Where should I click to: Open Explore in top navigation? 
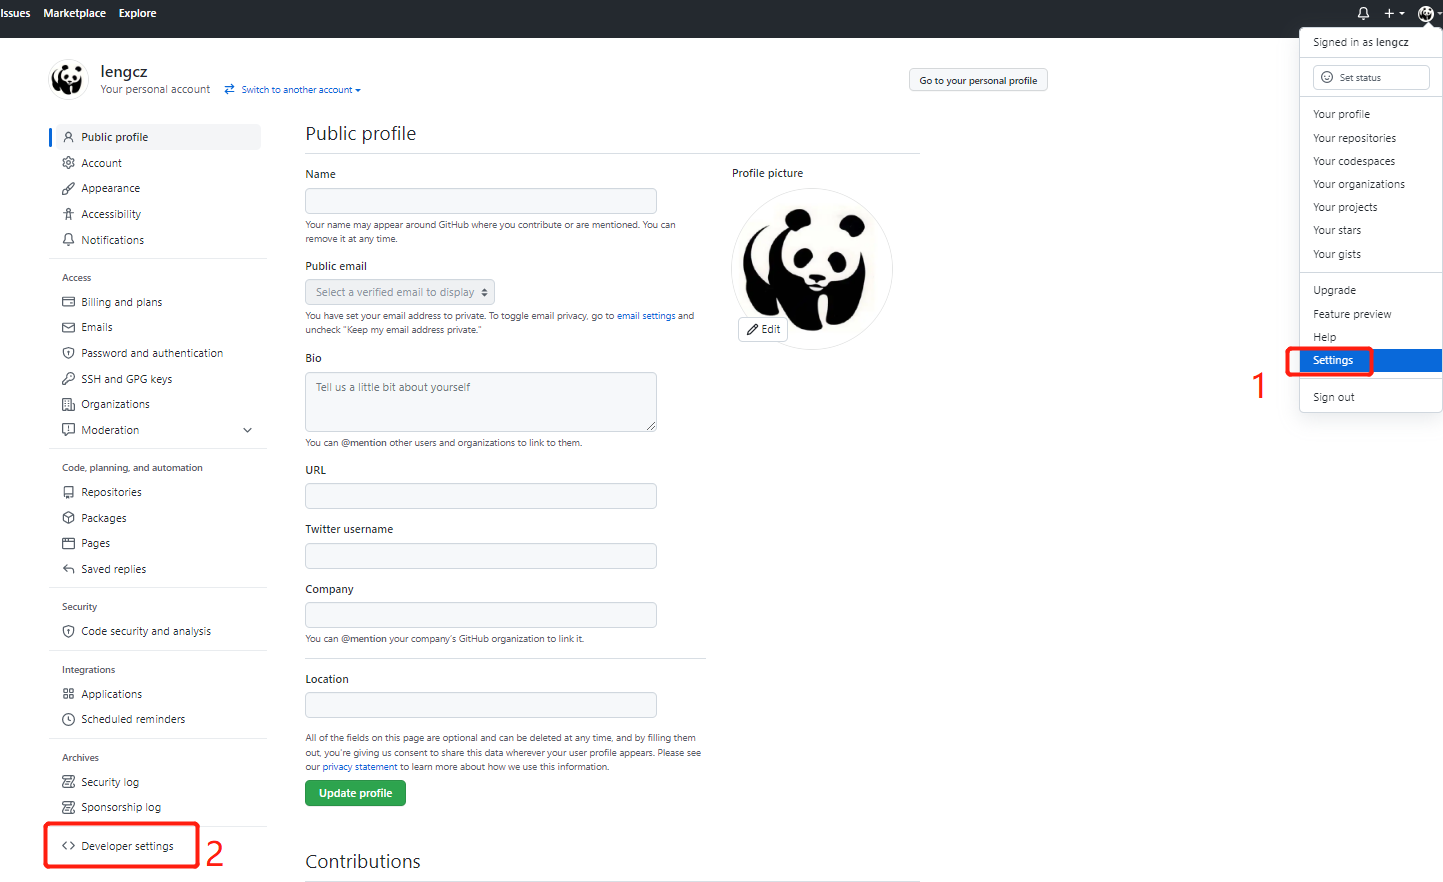137,13
